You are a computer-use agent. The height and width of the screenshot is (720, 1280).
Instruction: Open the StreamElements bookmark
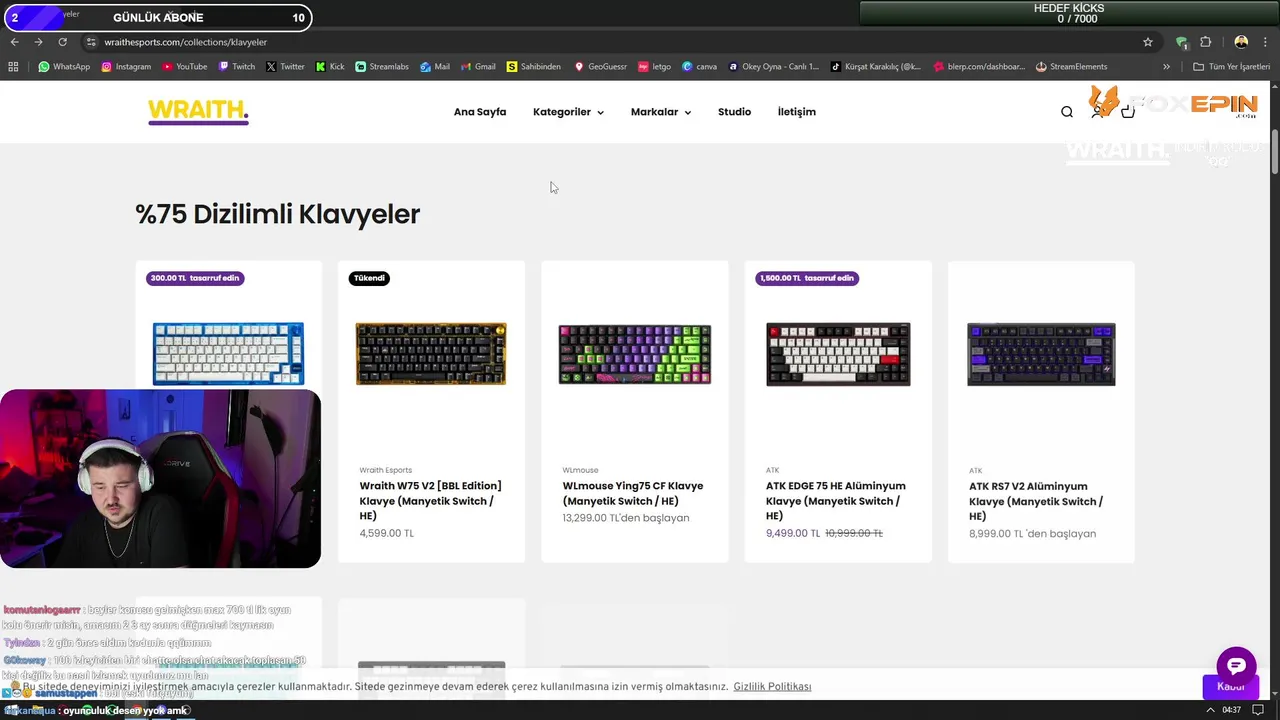(1071, 67)
